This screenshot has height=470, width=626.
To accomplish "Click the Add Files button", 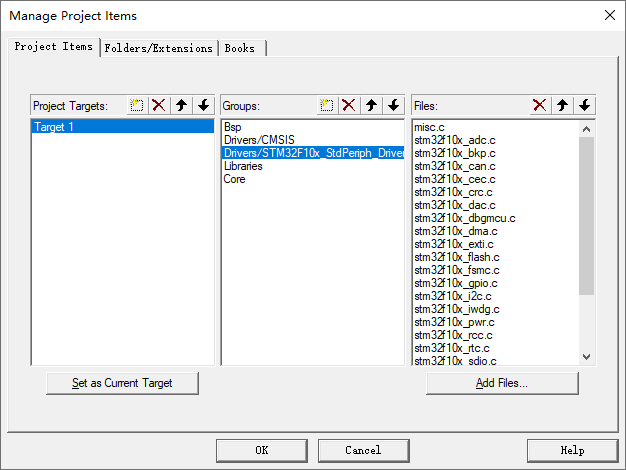I will [502, 383].
